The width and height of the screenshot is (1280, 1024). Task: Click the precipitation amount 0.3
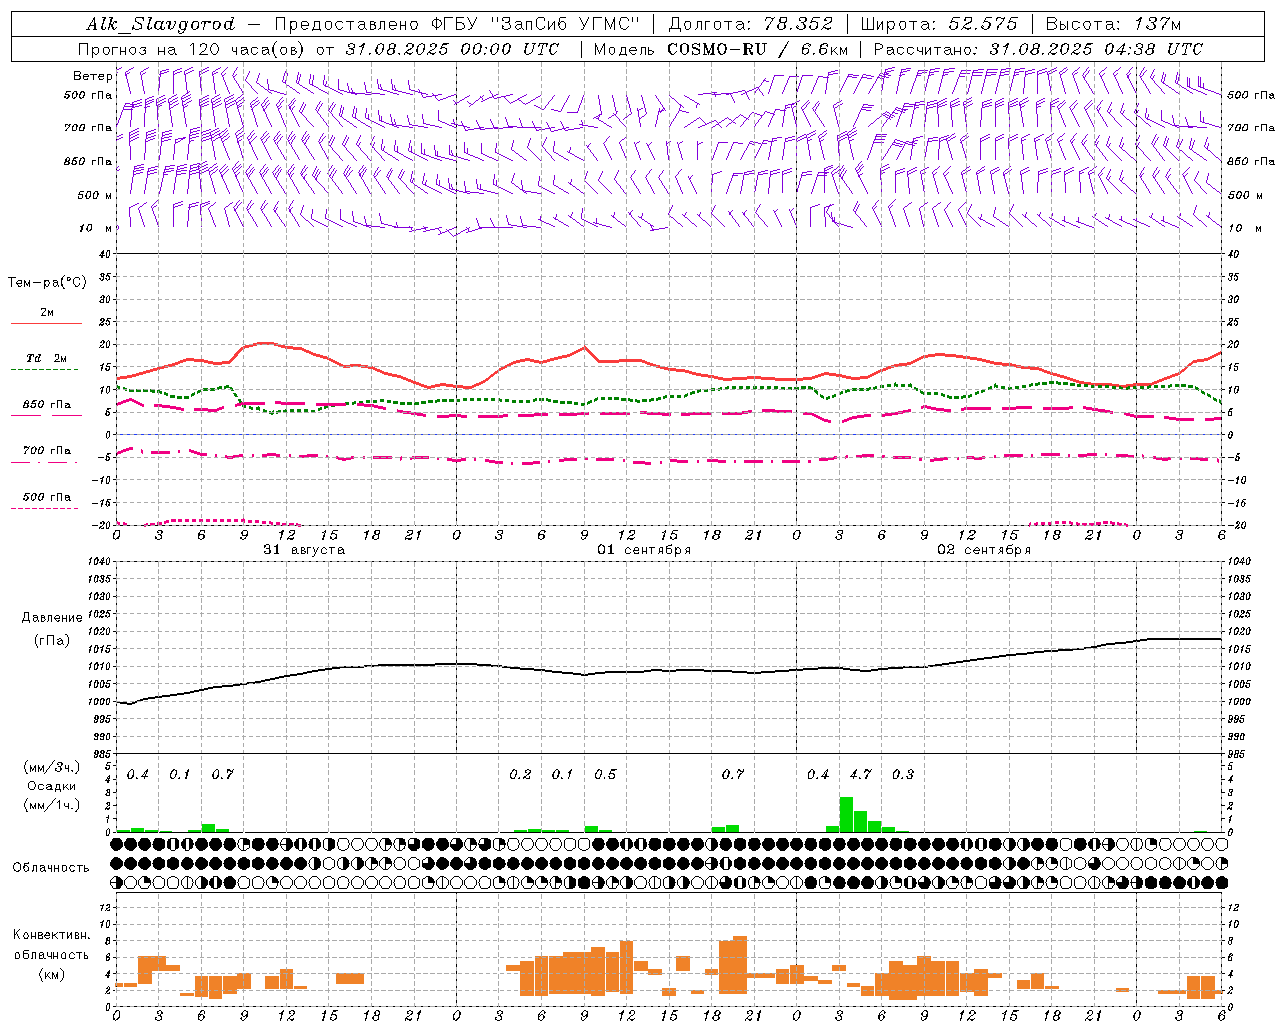coord(903,774)
